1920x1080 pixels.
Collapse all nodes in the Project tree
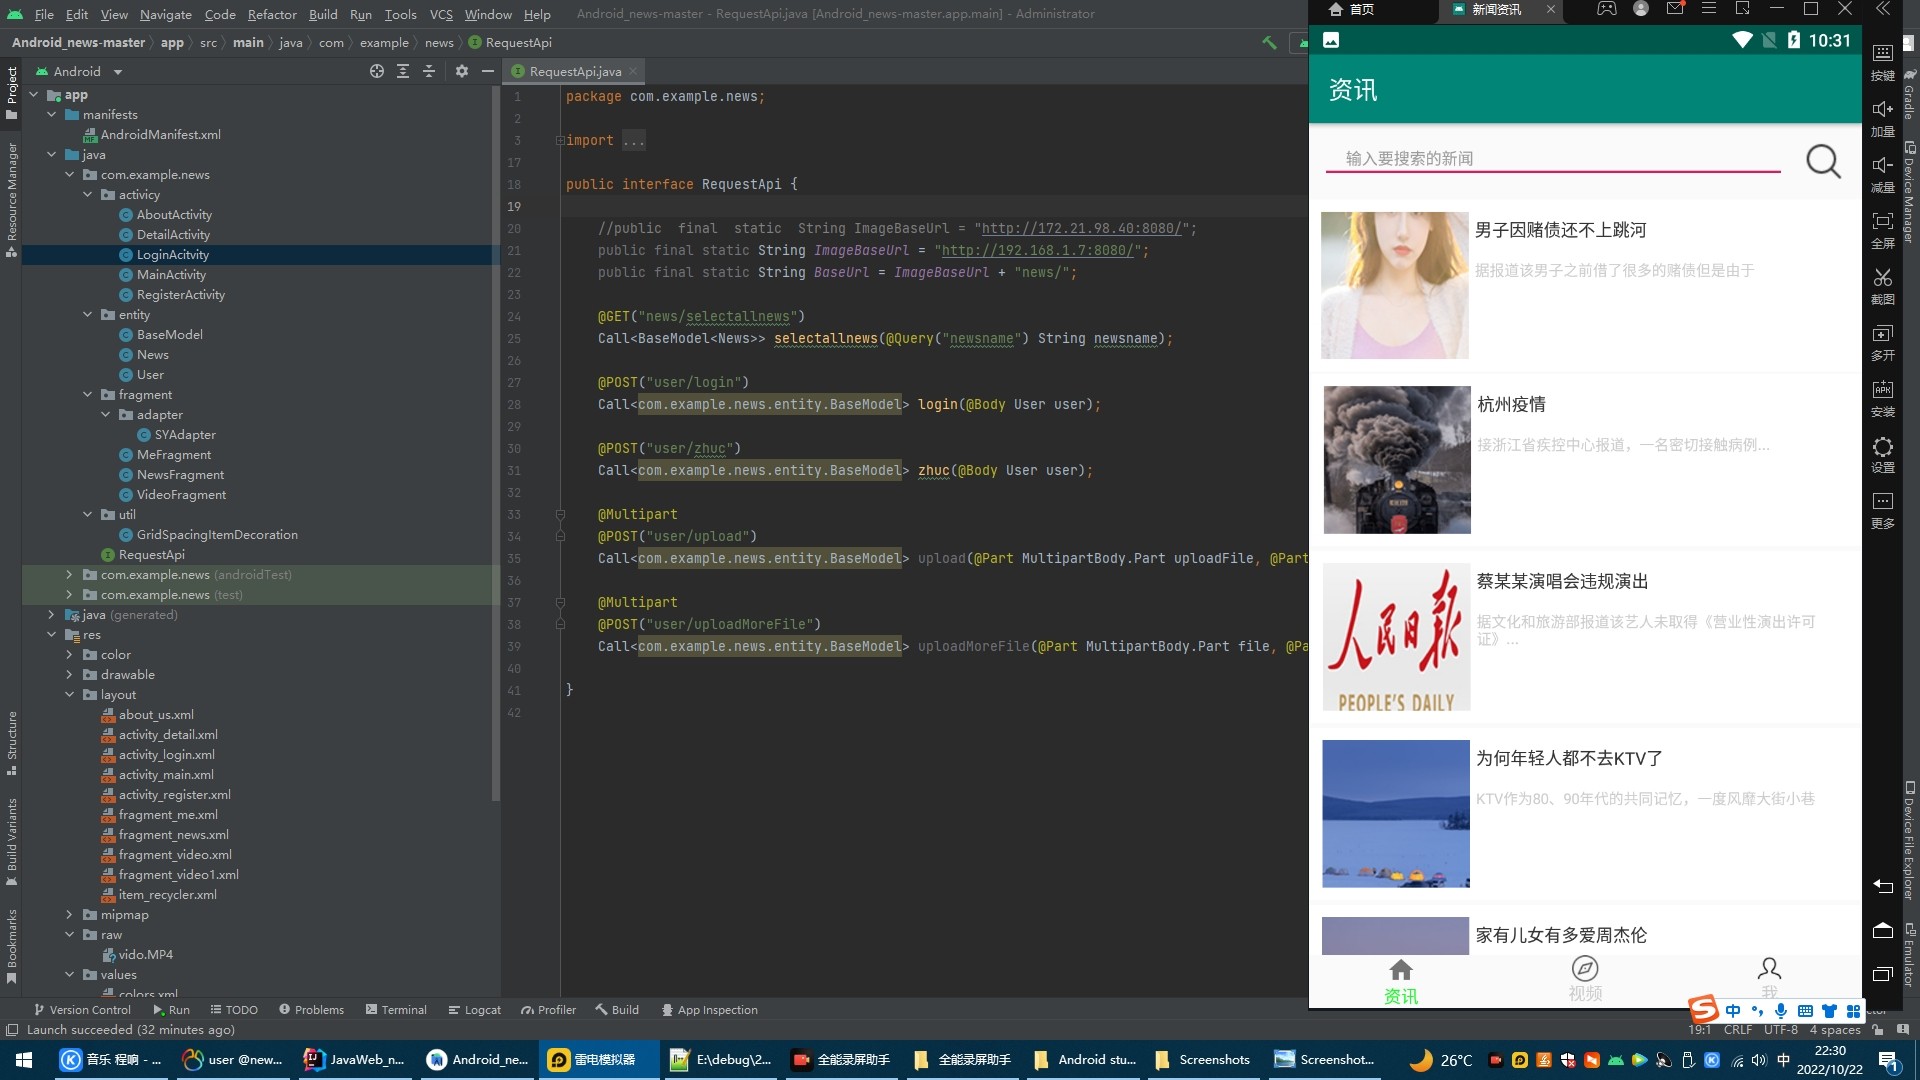[429, 71]
